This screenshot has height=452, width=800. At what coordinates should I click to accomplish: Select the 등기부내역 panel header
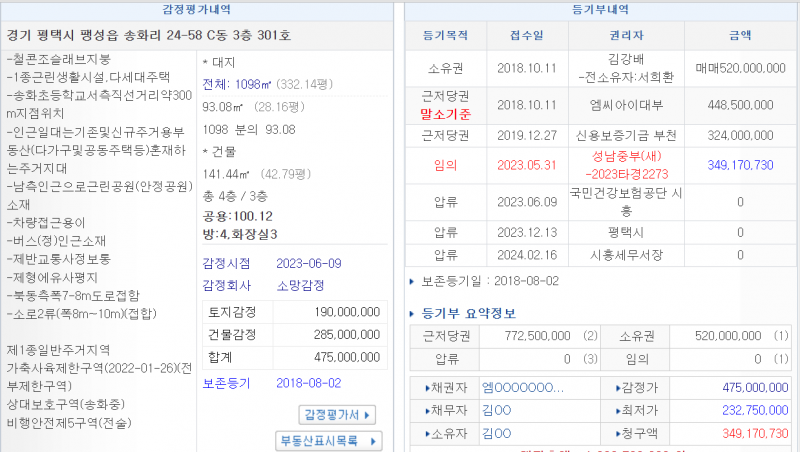click(x=600, y=8)
